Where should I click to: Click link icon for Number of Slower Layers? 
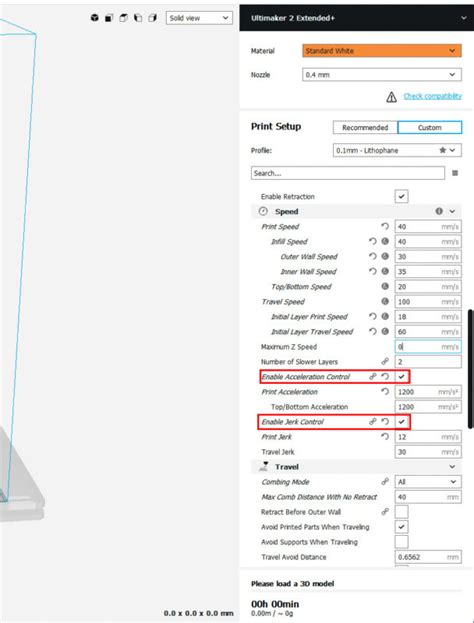385,362
